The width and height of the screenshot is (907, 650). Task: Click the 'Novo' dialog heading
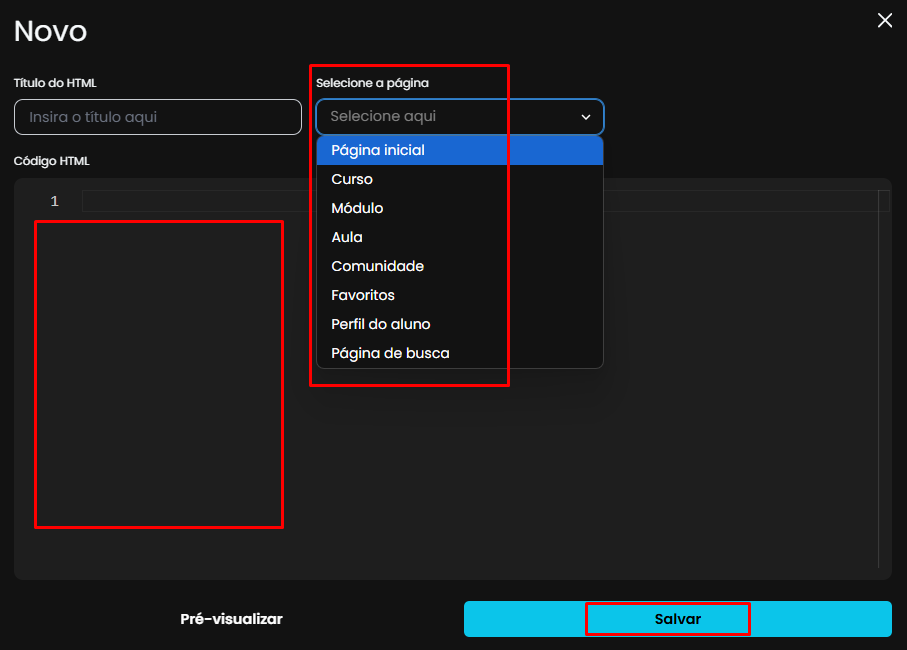50,31
